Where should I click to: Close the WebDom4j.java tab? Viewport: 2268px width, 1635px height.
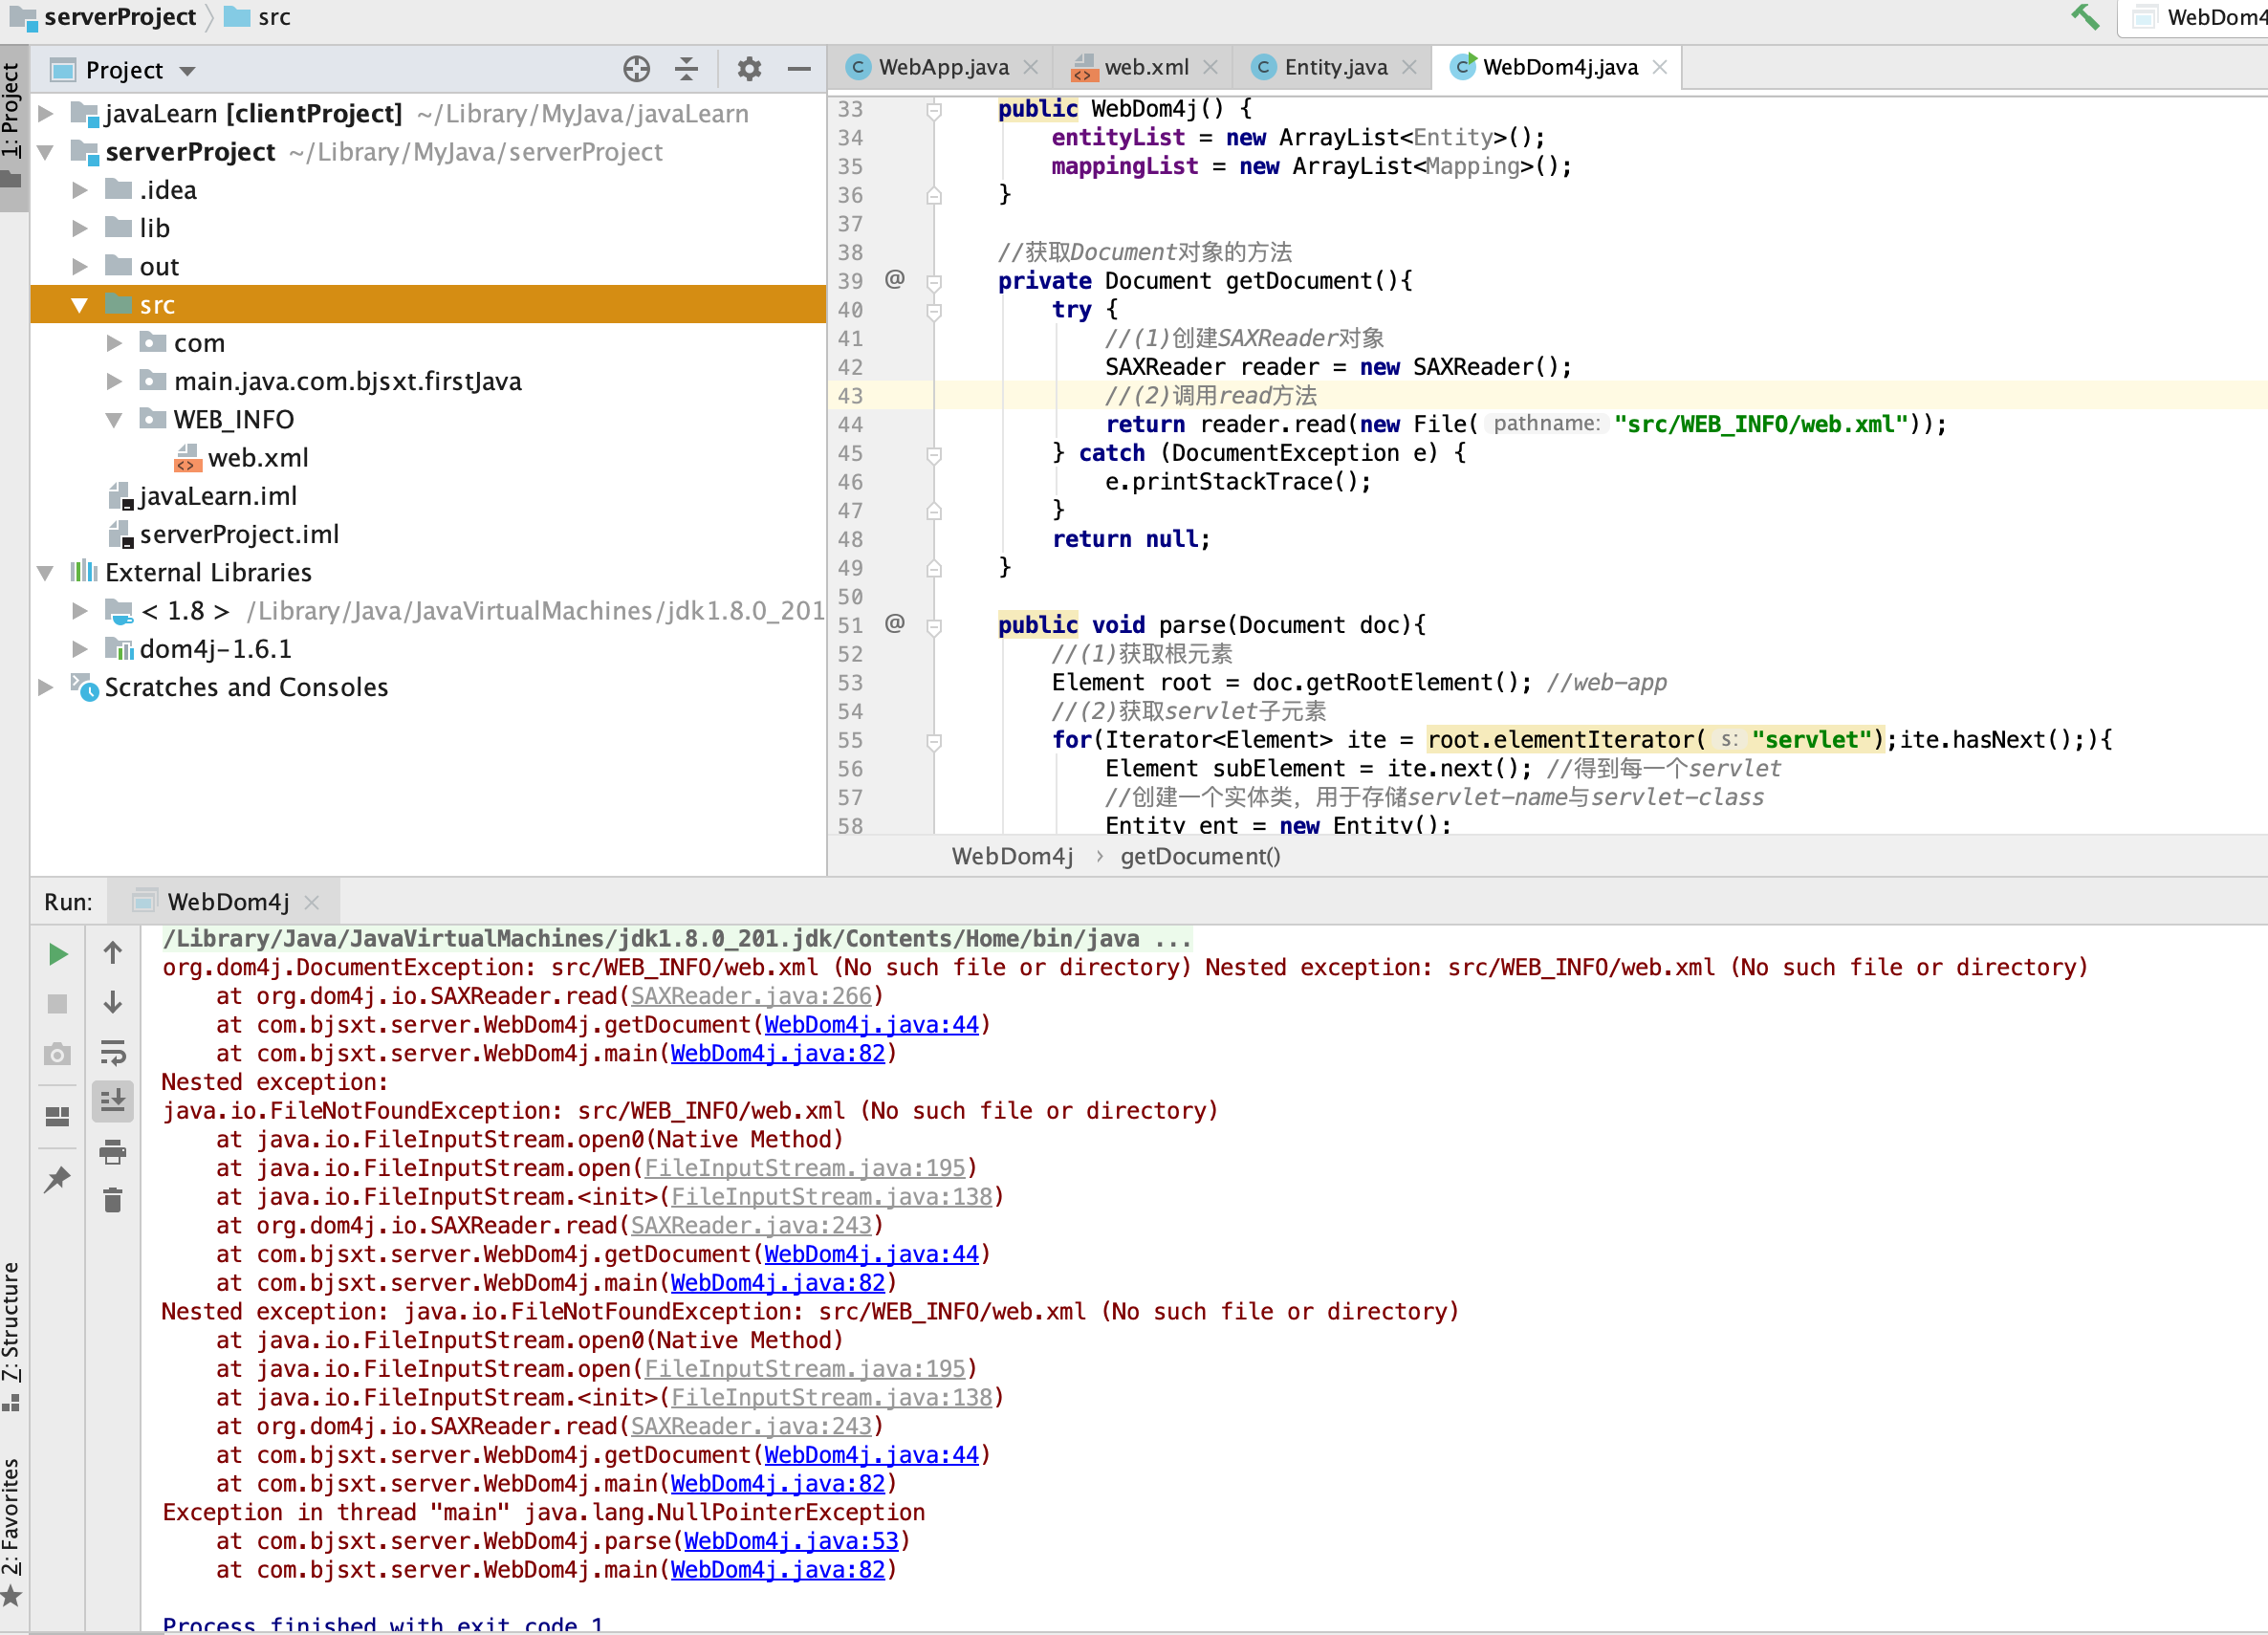1660,67
